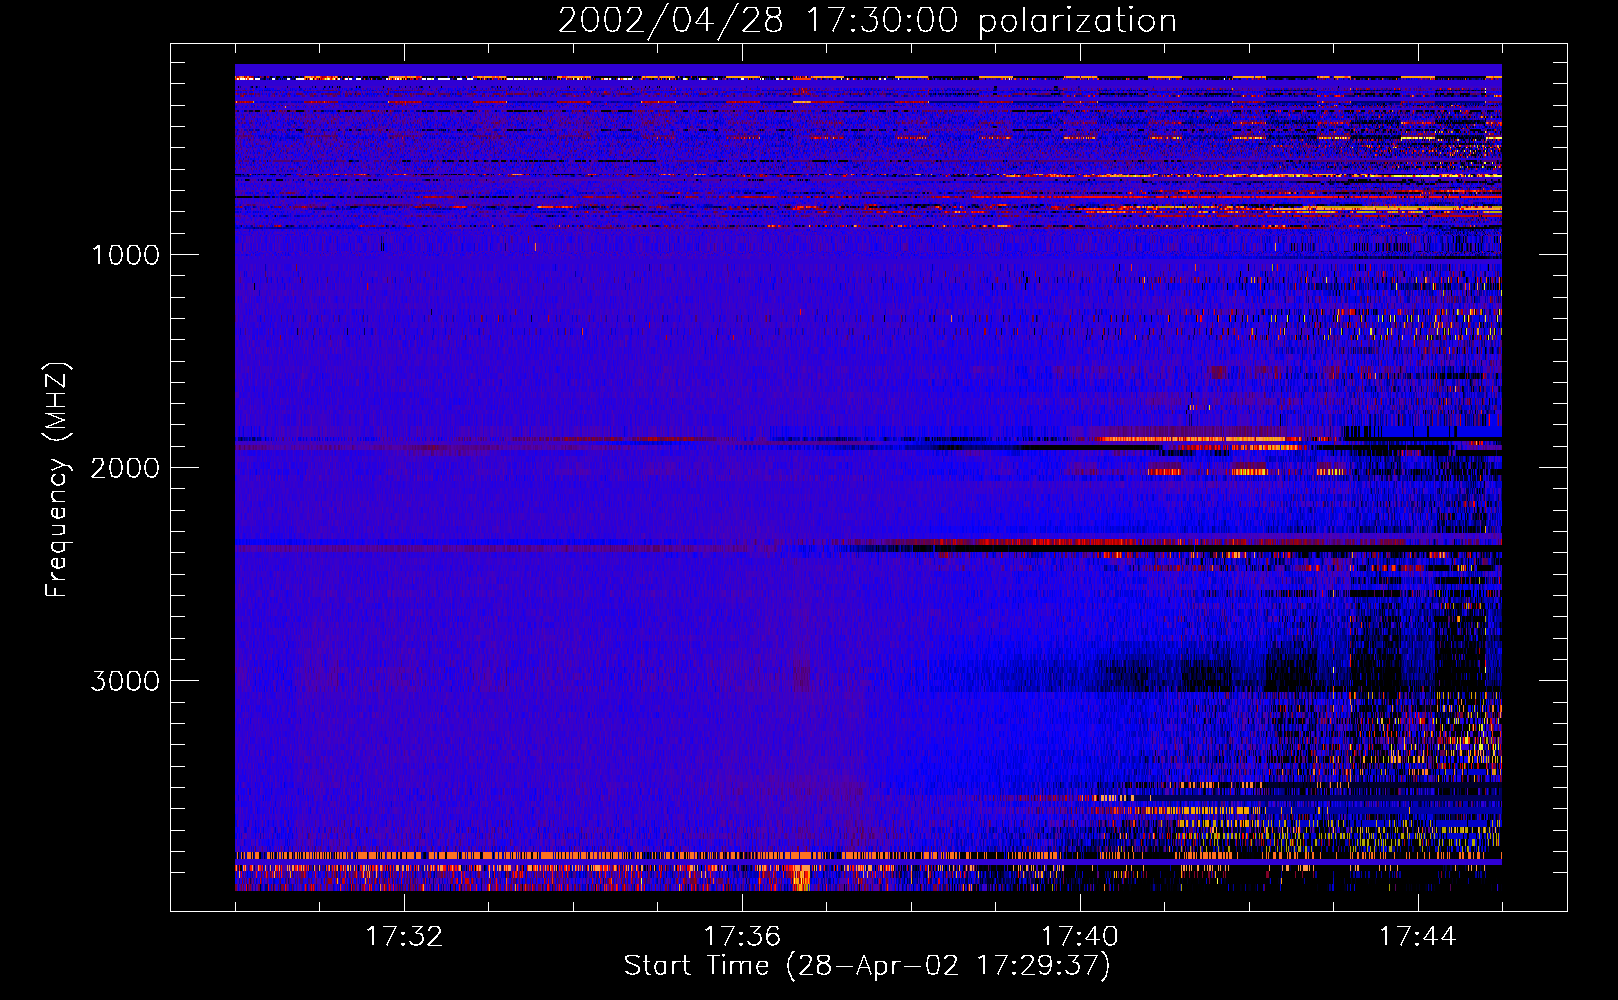Viewport: 1618px width, 1000px height.
Task: Select the 1000 frequency axis label
Action: coord(125,255)
